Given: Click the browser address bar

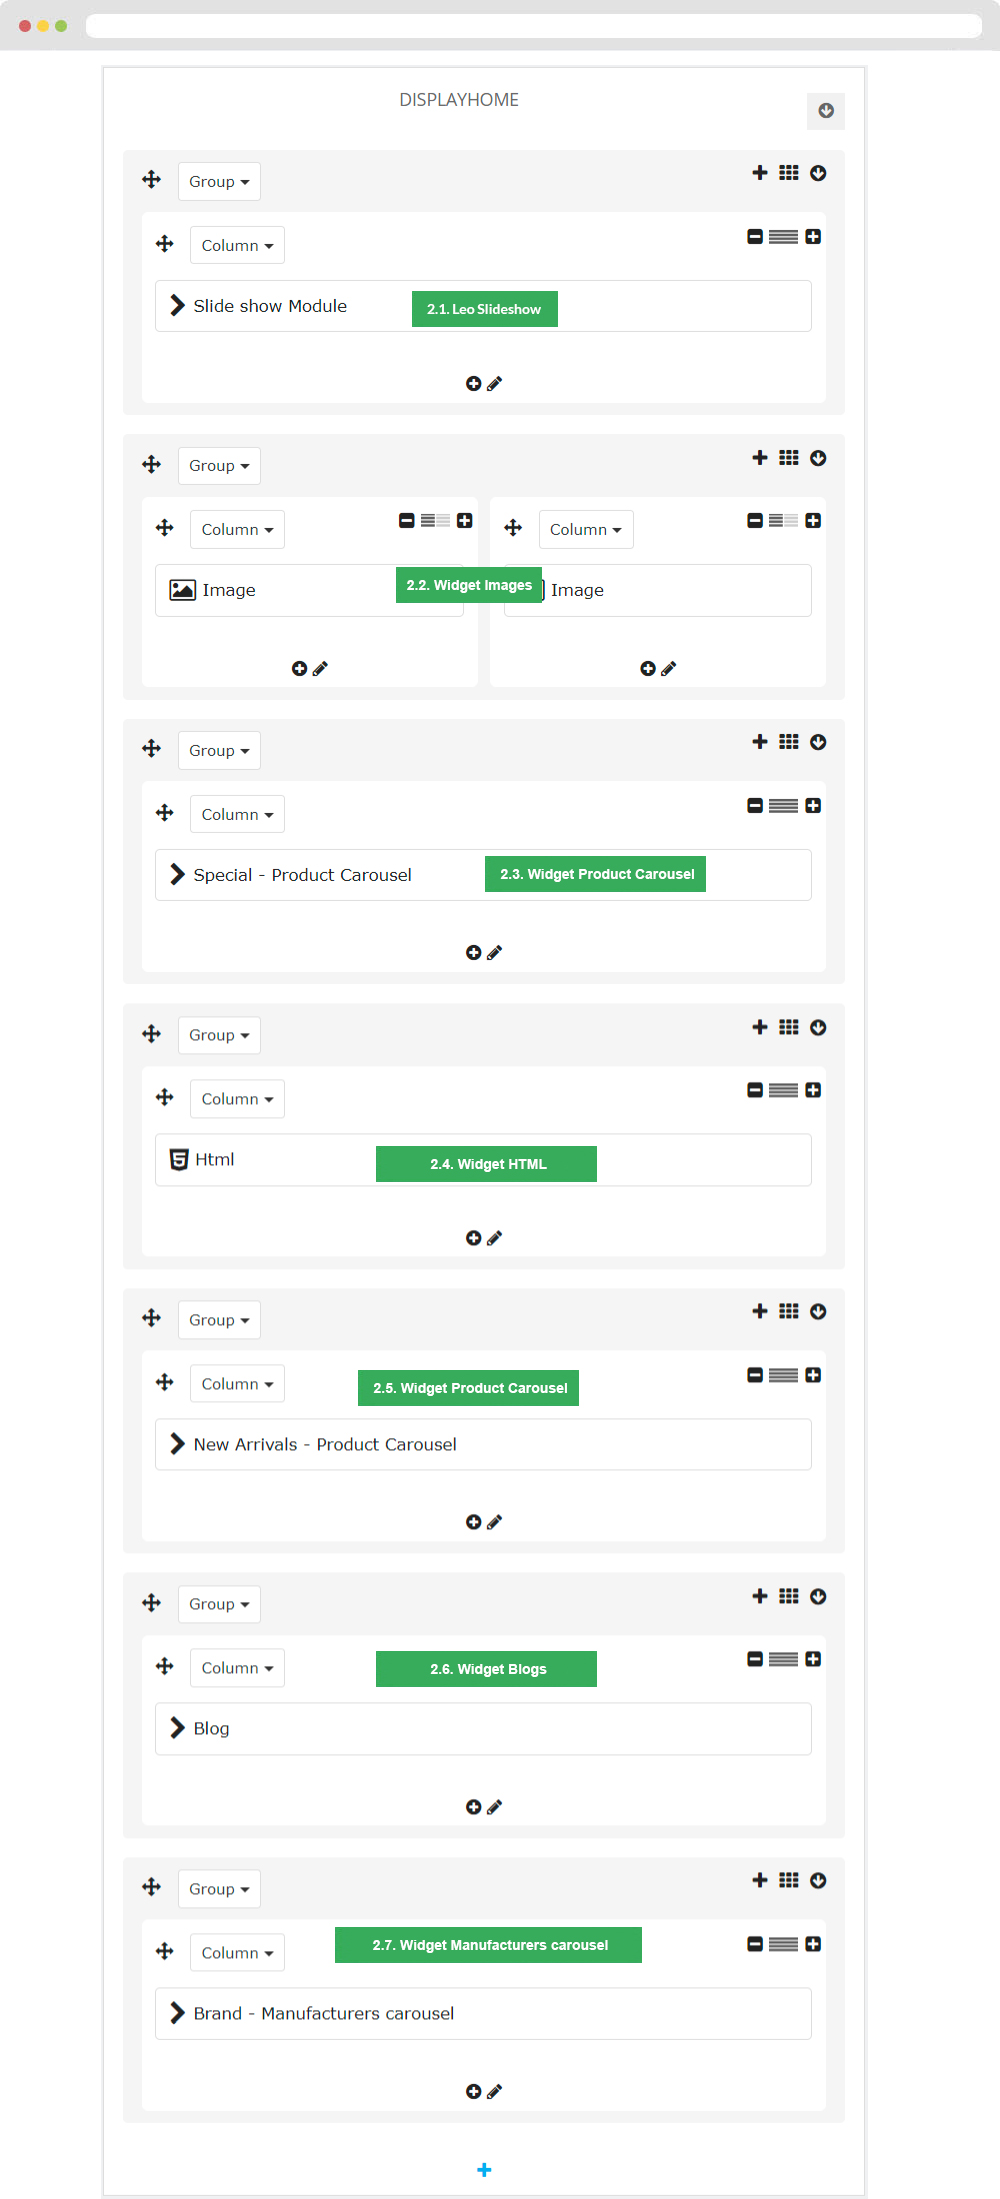Looking at the screenshot, I should coord(534,25).
